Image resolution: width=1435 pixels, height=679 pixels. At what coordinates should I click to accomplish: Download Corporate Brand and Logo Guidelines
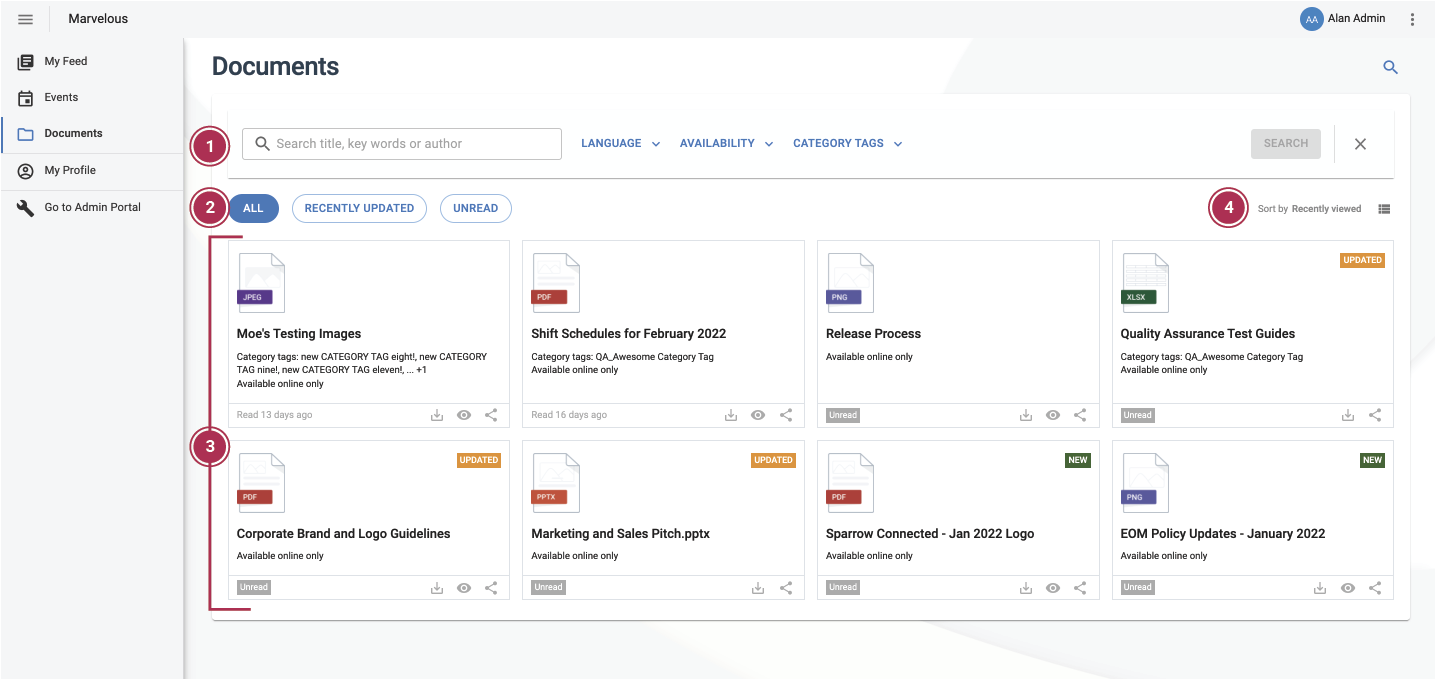coord(437,588)
